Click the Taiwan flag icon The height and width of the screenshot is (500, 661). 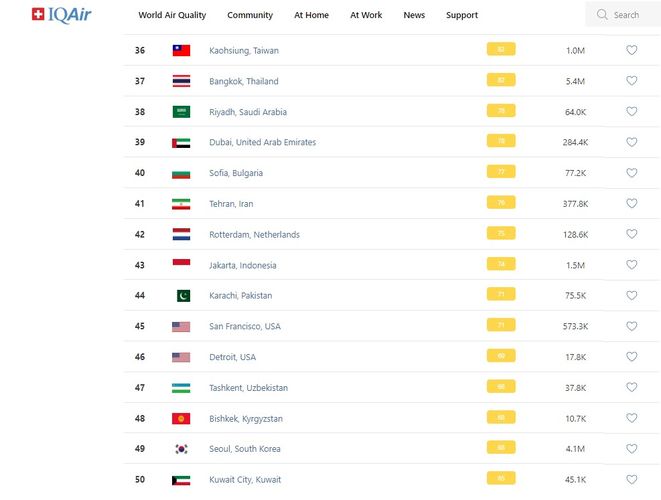point(181,50)
